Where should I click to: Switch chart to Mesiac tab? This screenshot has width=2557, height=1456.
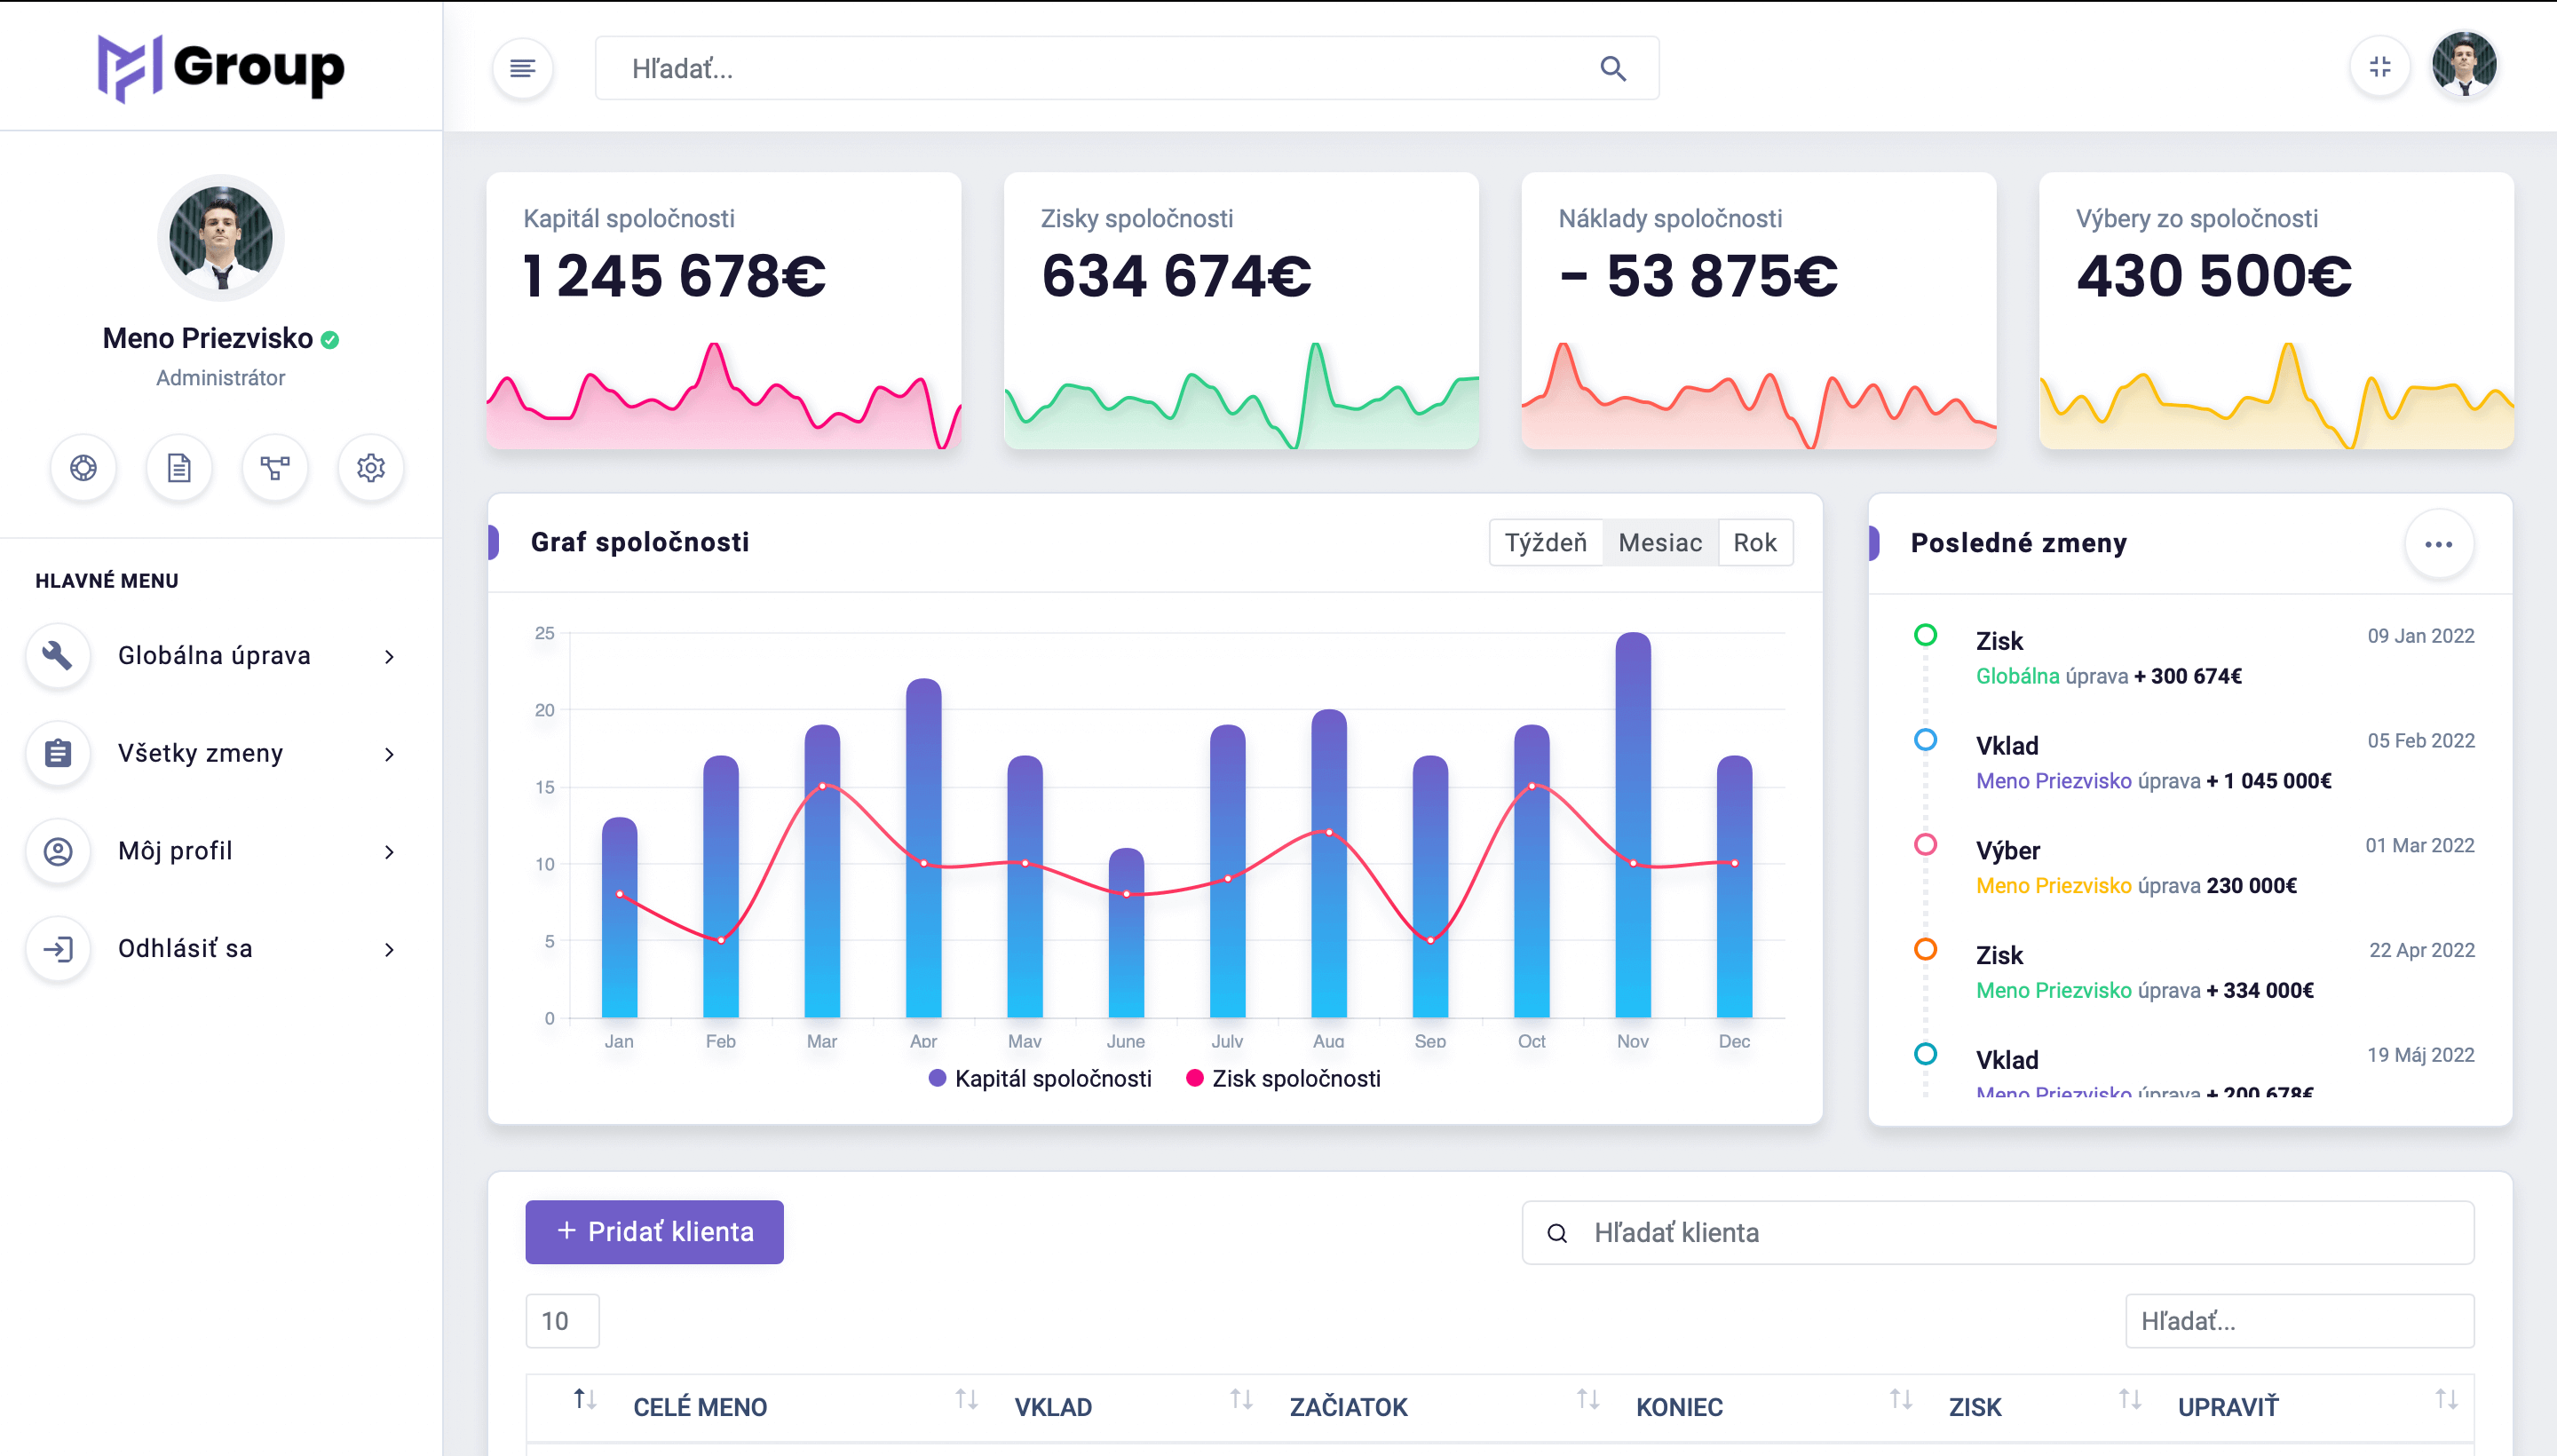coord(1660,542)
